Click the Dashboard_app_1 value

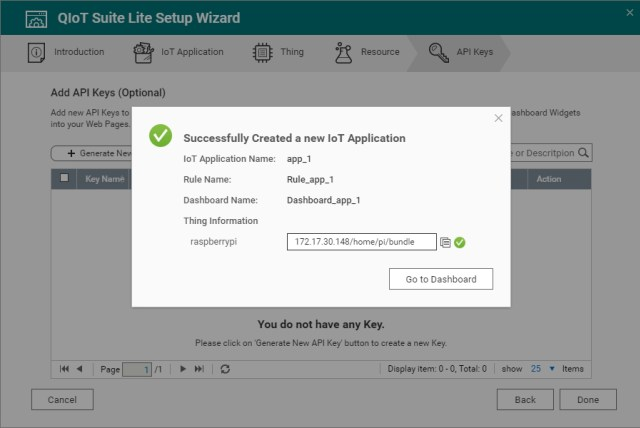pos(323,200)
